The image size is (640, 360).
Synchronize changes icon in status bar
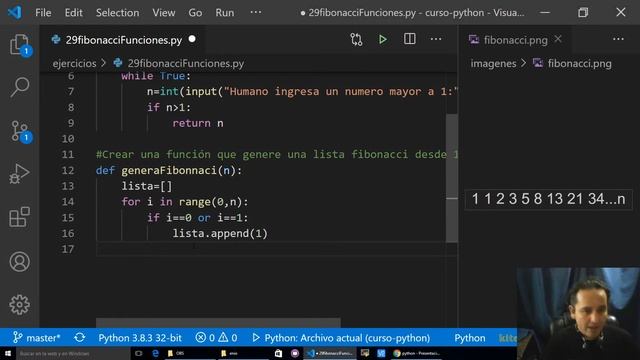[x=80, y=338]
